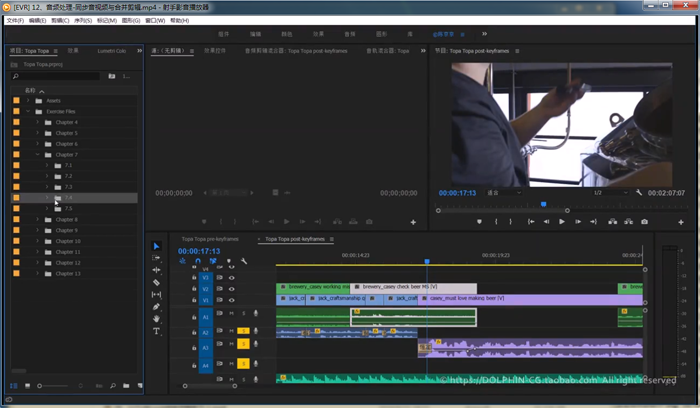The width and height of the screenshot is (700, 408).
Task: Select the Hand tool
Action: click(156, 319)
